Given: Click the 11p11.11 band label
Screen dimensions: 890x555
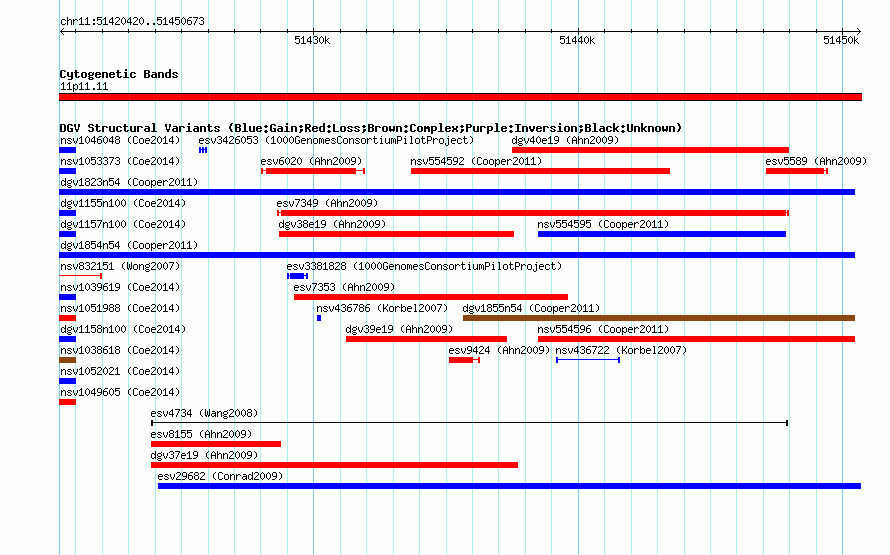Looking at the screenshot, I should pyautogui.click(x=84, y=86).
